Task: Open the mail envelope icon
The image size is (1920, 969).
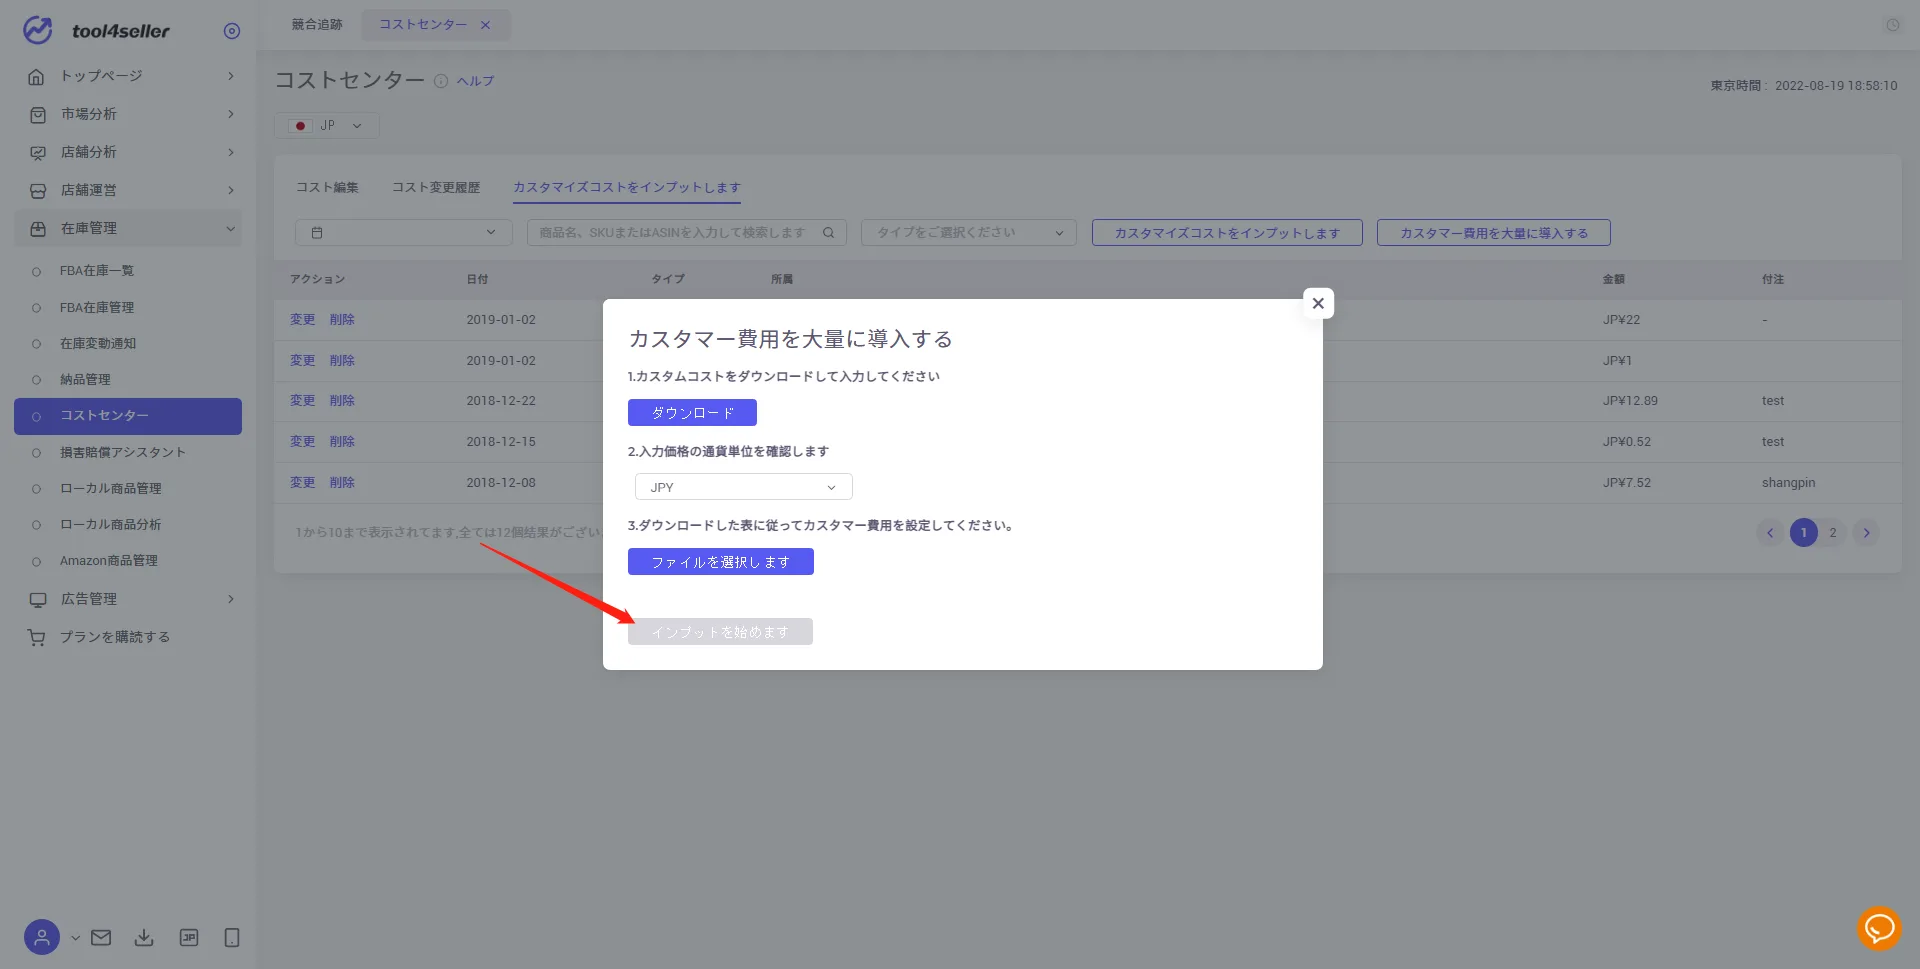Action: tap(101, 937)
